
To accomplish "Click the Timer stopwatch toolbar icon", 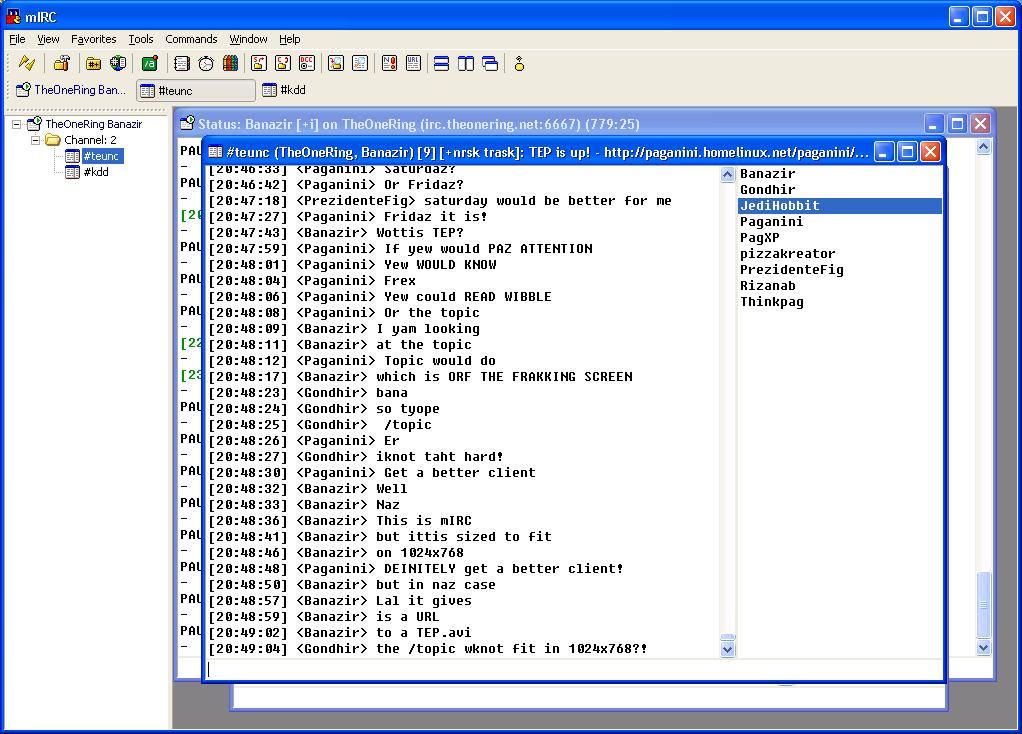I will point(206,64).
